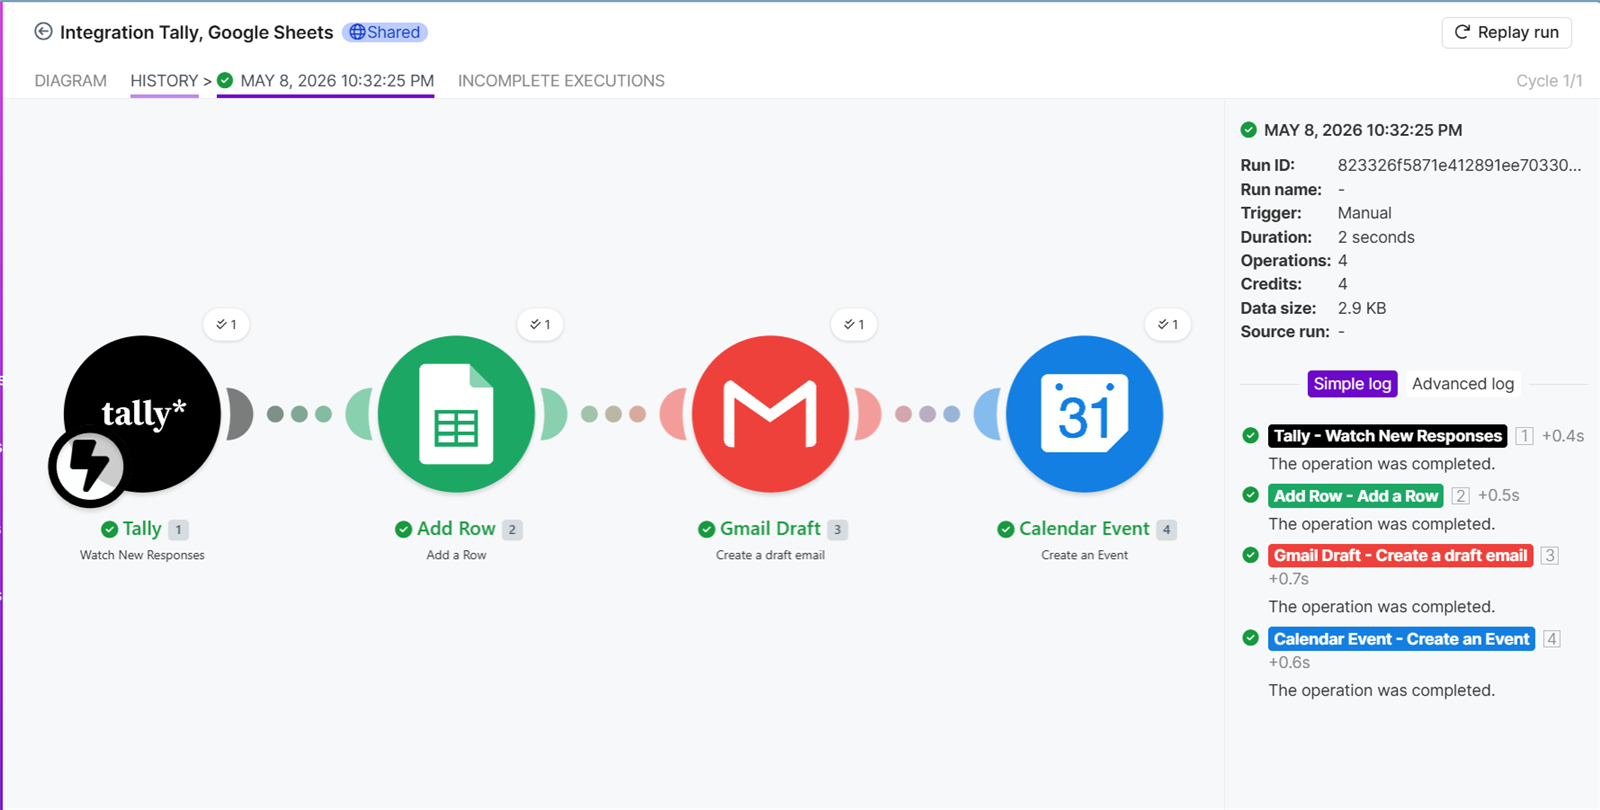Open the Gmail Draft - Create a draft email log entry

click(1400, 555)
